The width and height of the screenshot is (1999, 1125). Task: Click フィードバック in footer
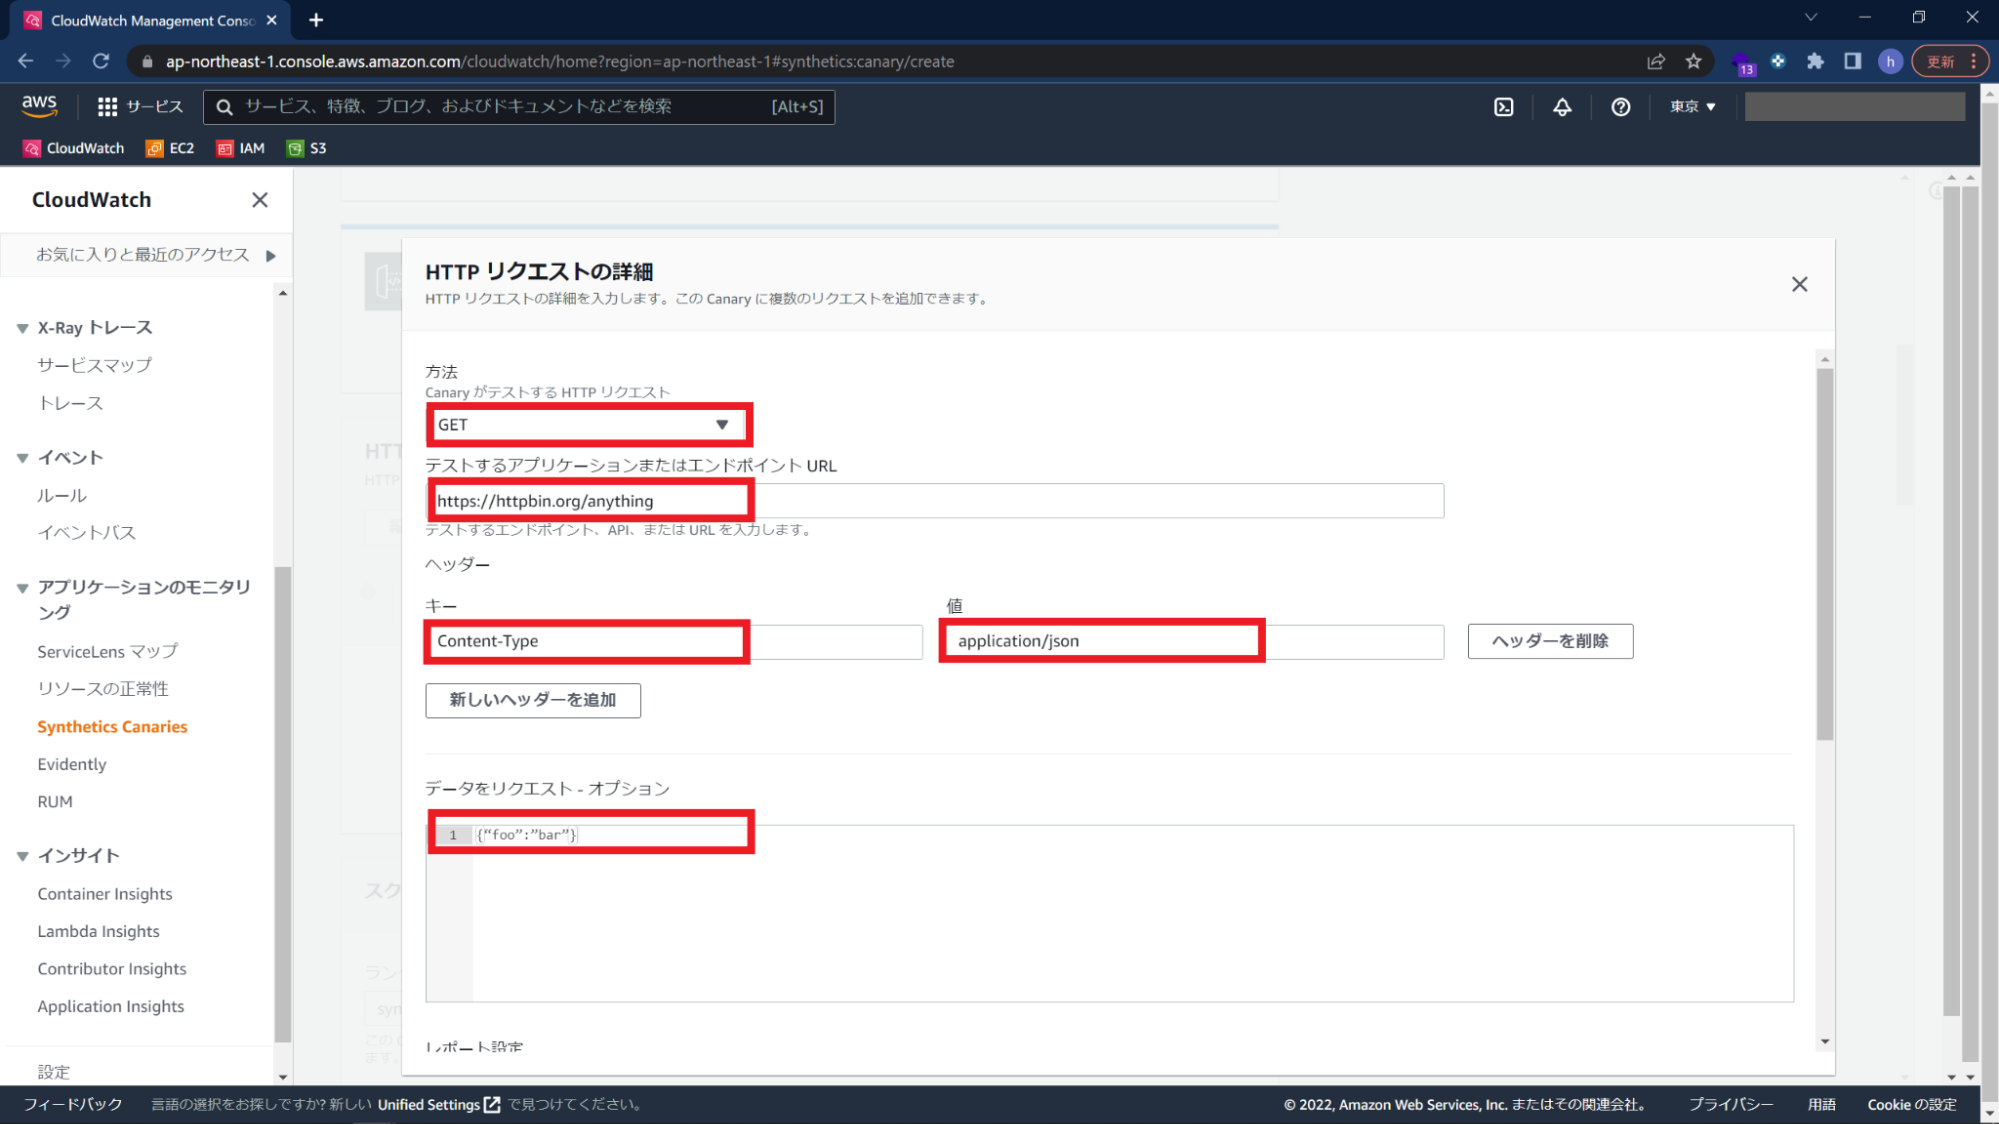(x=73, y=1105)
